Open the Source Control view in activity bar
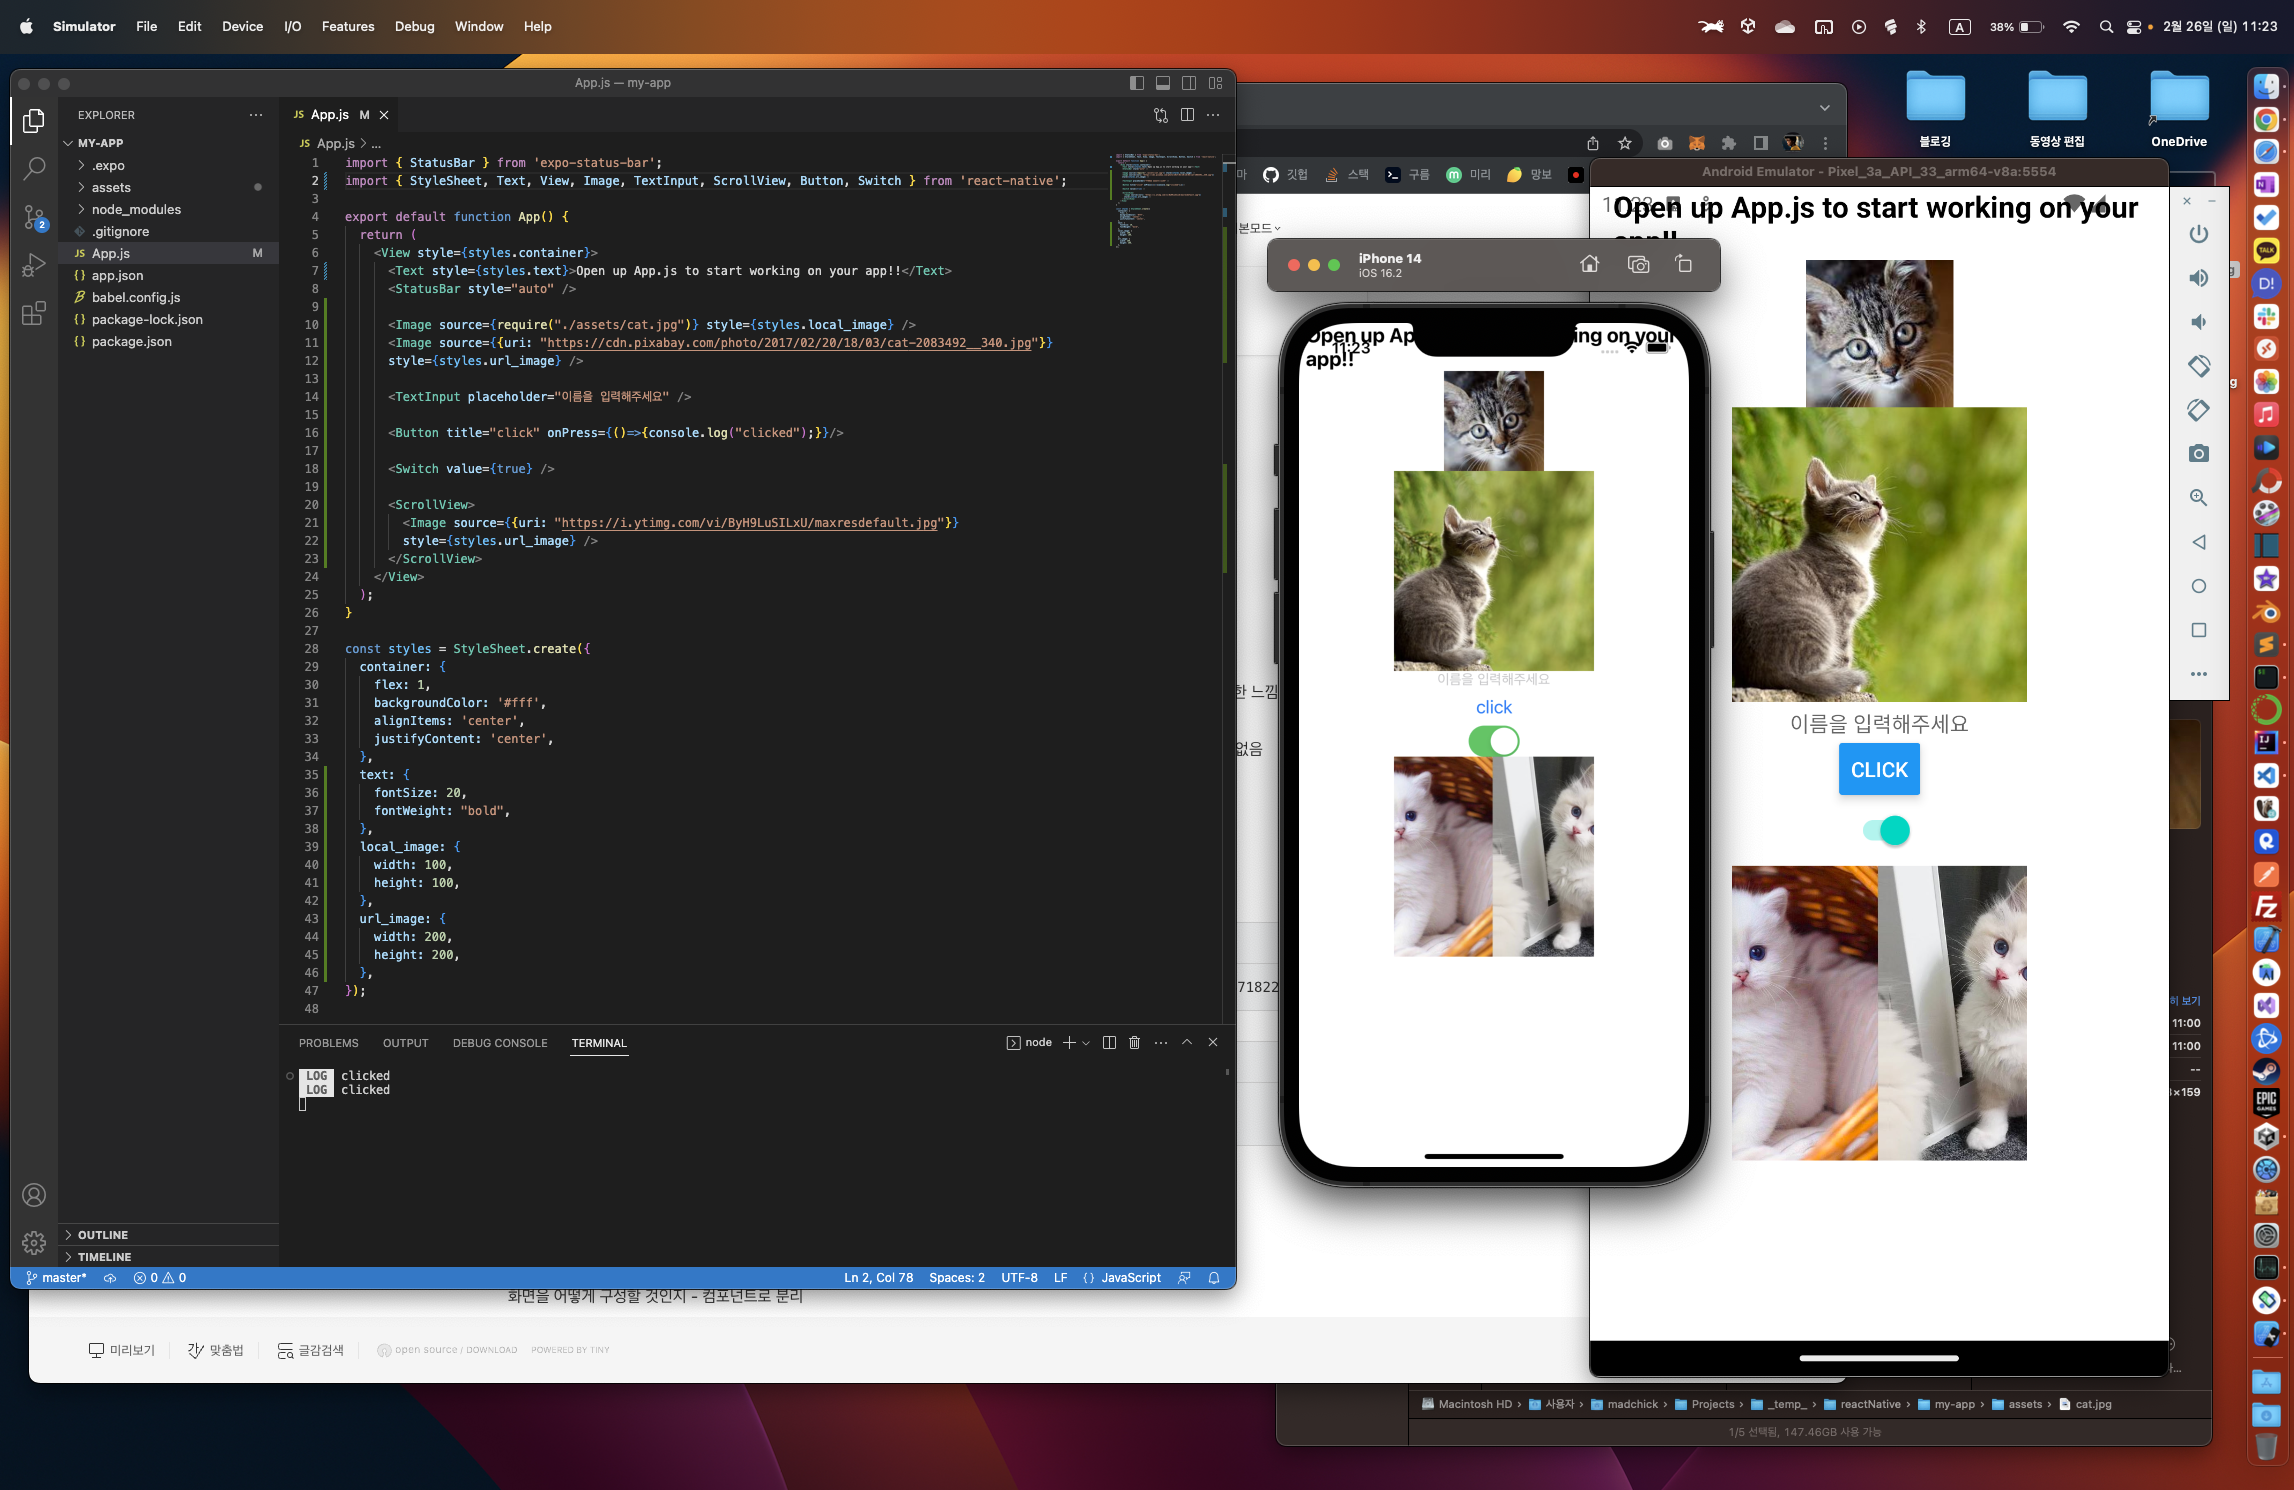The height and width of the screenshot is (1490, 2294). coord(34,216)
